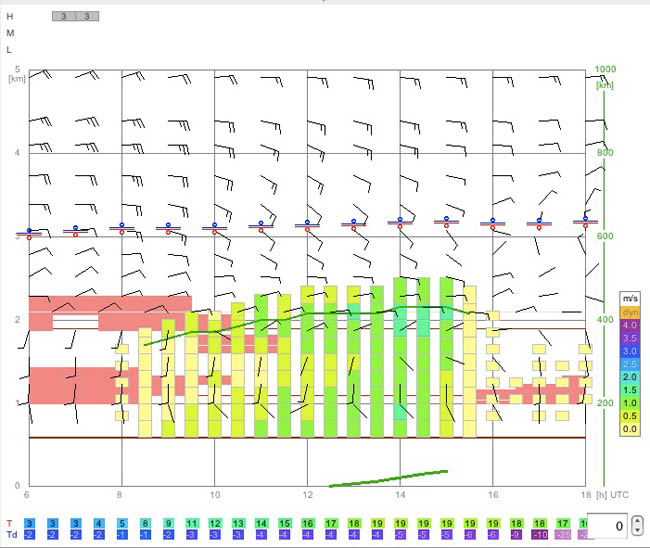Click the stepper up arrow beside the 0 field
Viewport: 650px width, 548px height.
[x=638, y=521]
